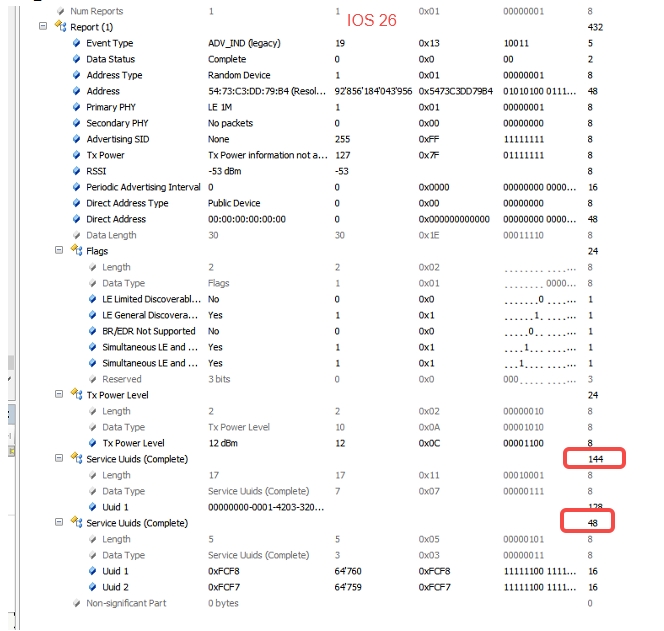Click the Report (1) node icon
Screen dimensions: 664x631
coord(61,26)
